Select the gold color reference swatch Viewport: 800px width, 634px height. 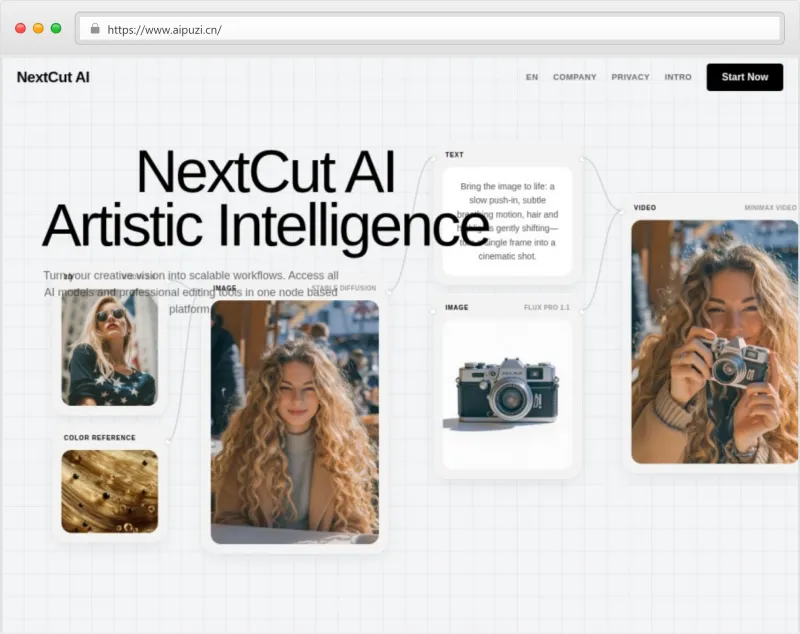point(110,490)
